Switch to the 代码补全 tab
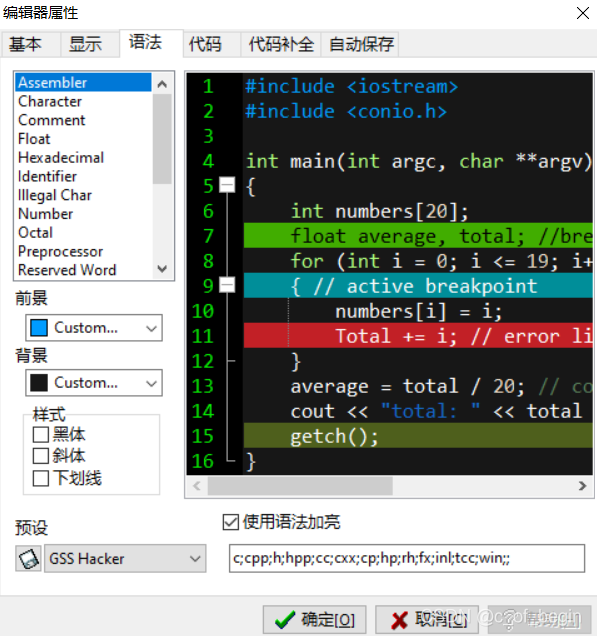 pyautogui.click(x=281, y=44)
